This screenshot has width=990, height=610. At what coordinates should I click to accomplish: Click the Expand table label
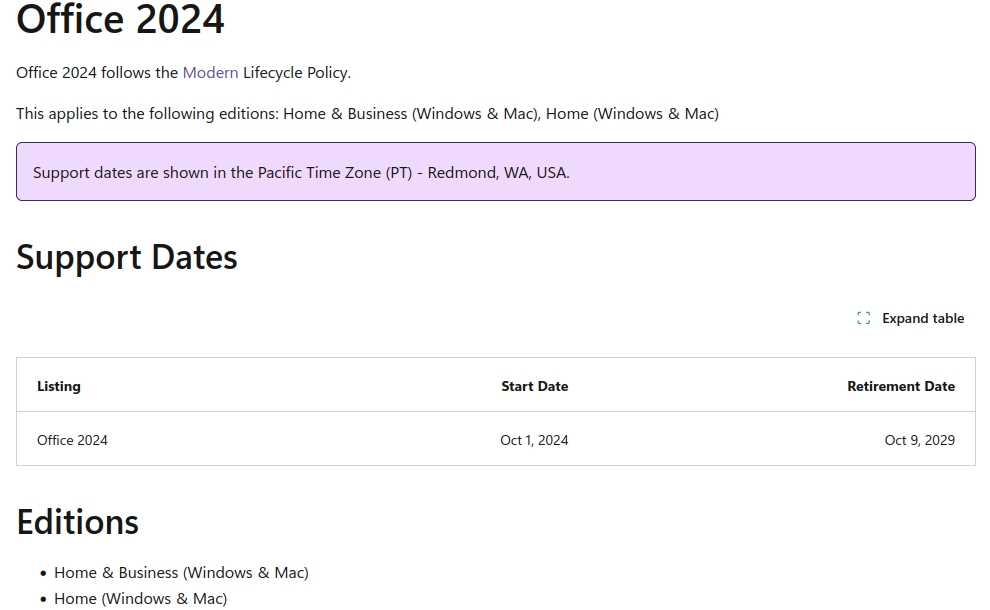(922, 318)
